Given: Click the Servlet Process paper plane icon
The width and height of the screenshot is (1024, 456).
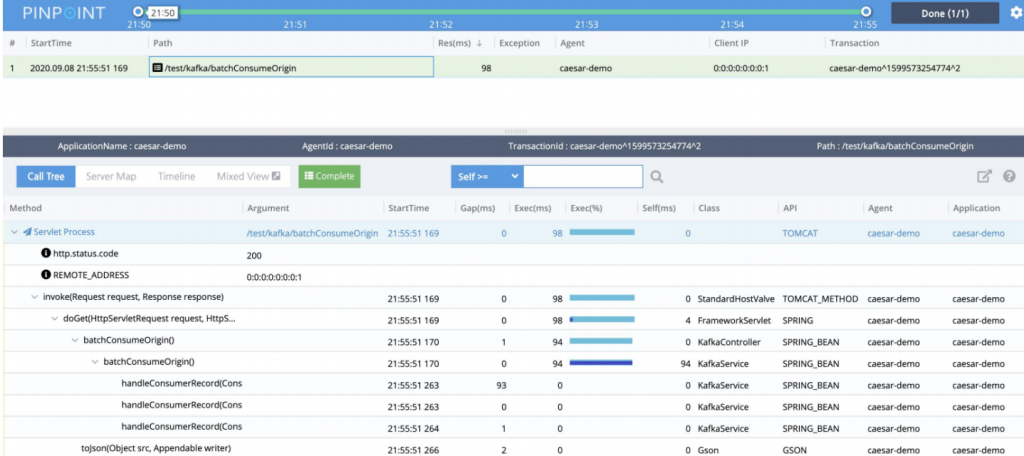Looking at the screenshot, I should point(28,233).
